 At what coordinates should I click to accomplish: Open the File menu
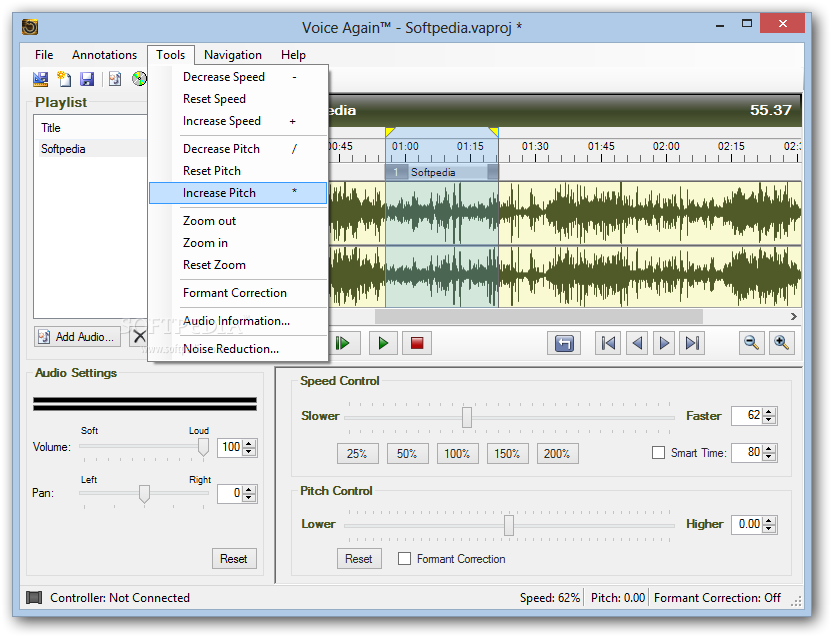[x=44, y=55]
